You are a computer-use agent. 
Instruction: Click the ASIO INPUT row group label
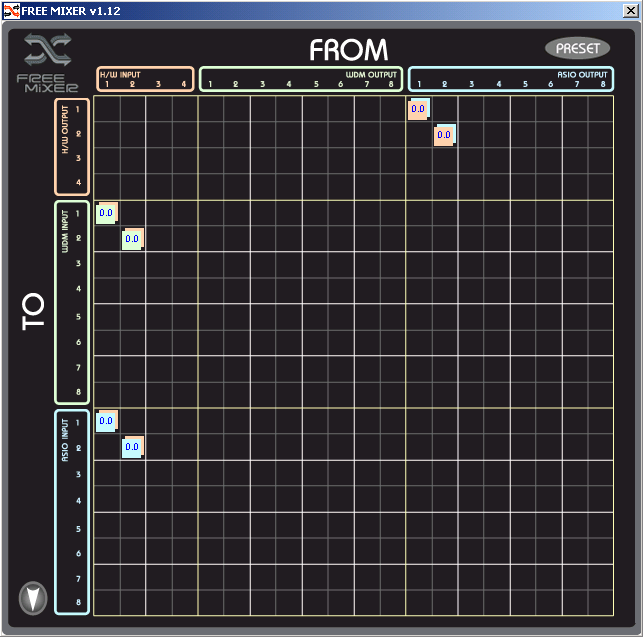[x=66, y=447]
